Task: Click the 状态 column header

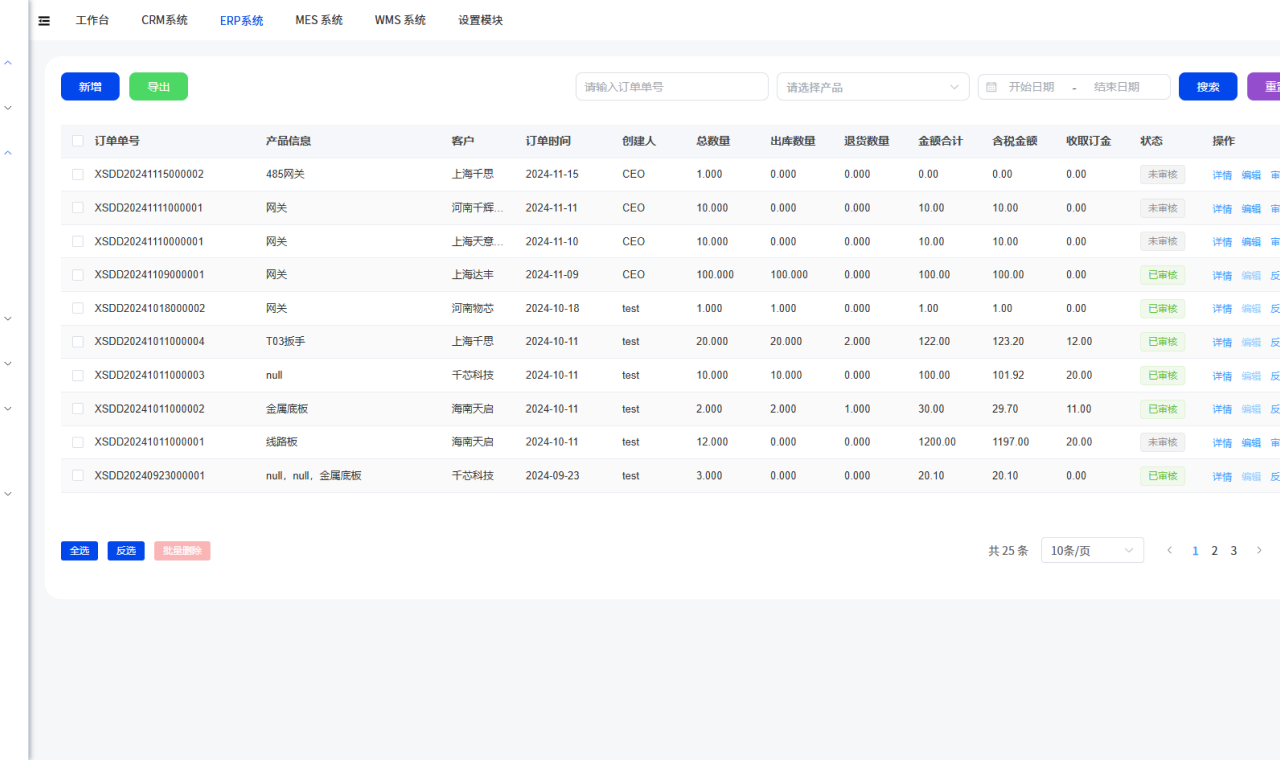Action: [1151, 141]
